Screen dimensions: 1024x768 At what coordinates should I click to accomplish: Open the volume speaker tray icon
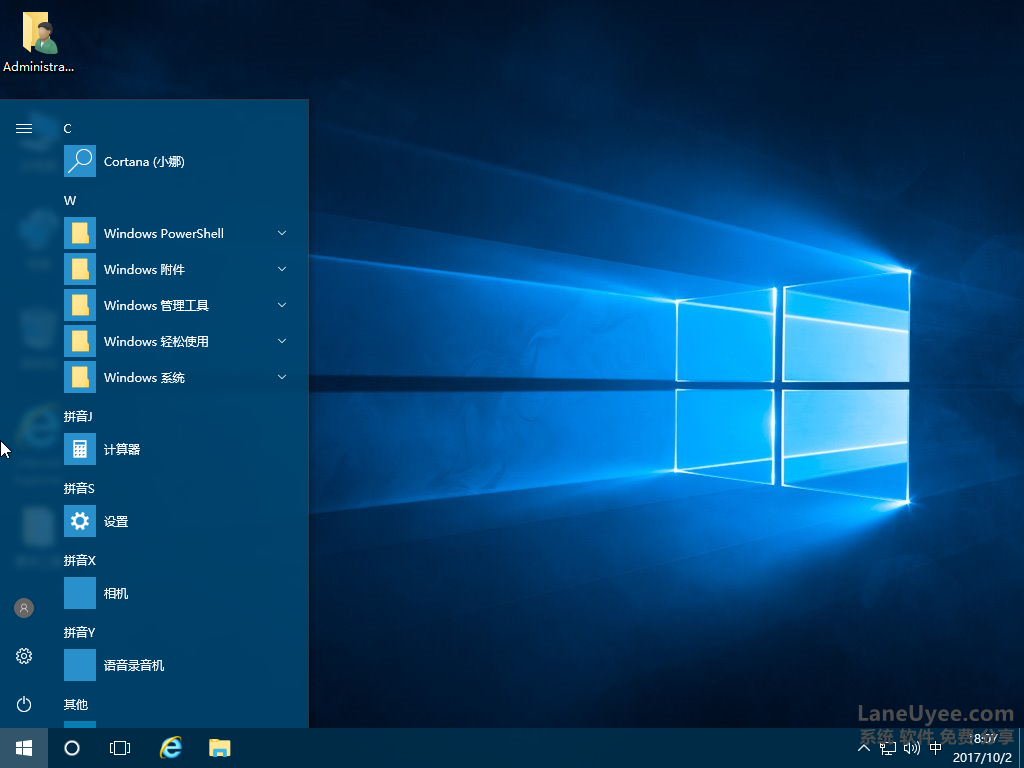pos(912,748)
